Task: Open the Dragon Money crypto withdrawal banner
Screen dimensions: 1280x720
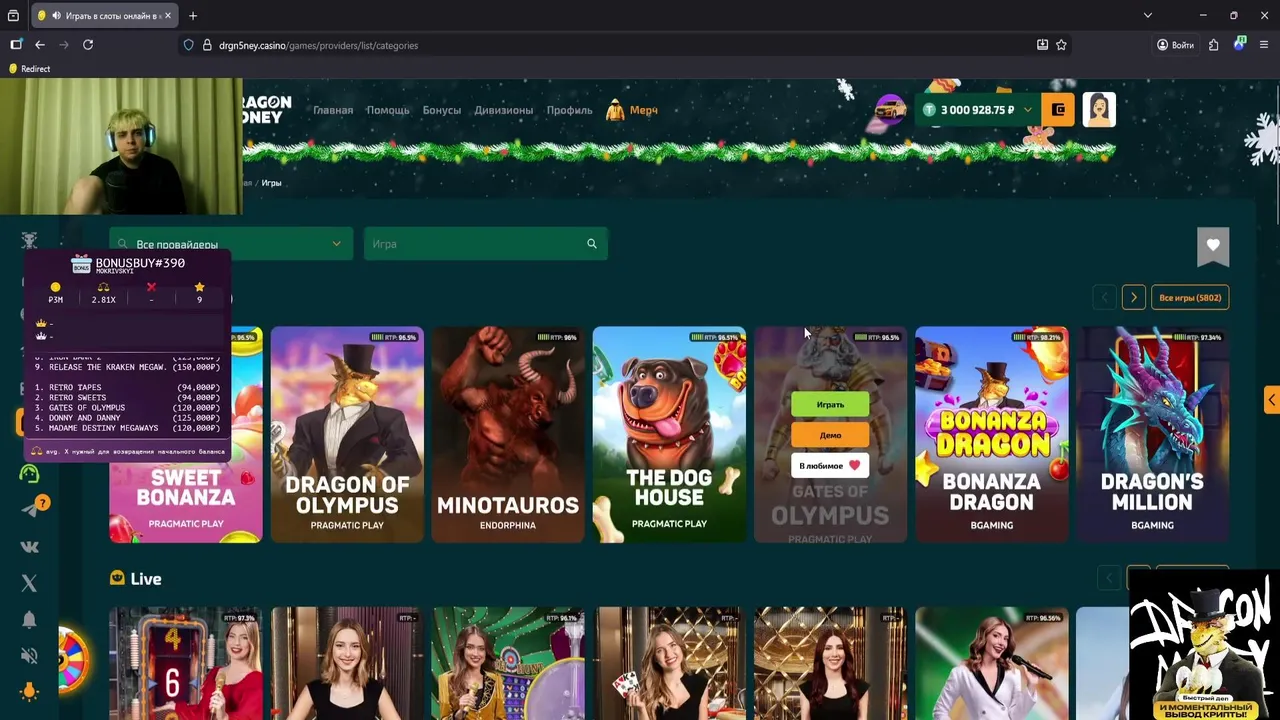Action: pos(1205,647)
